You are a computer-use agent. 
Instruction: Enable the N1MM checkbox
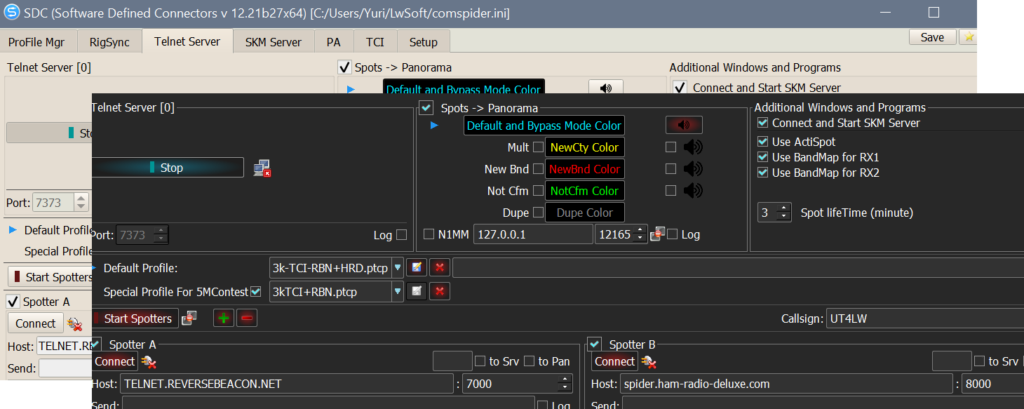tap(428, 234)
